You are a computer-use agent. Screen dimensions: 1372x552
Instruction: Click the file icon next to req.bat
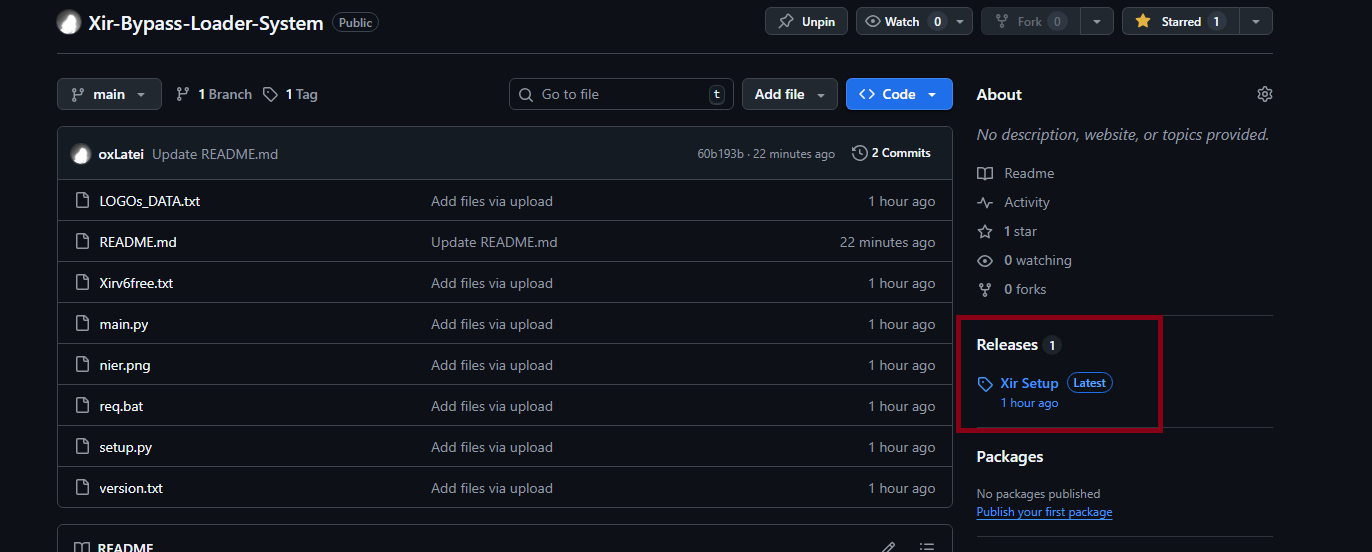click(83, 406)
